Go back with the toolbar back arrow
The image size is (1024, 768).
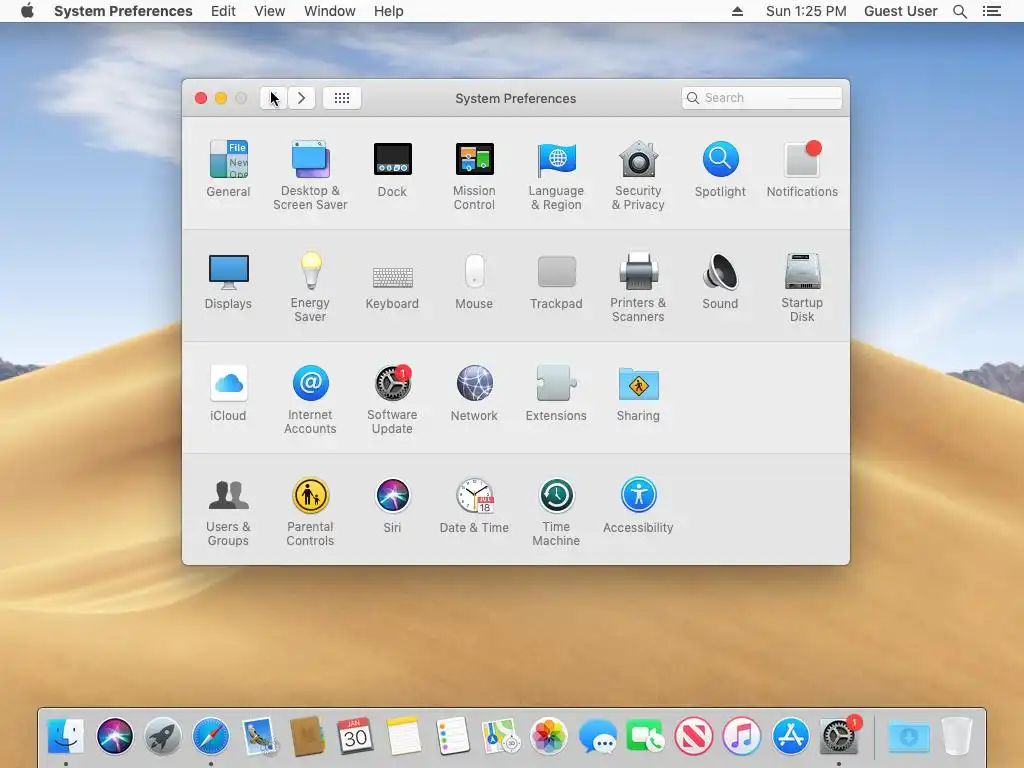point(274,98)
